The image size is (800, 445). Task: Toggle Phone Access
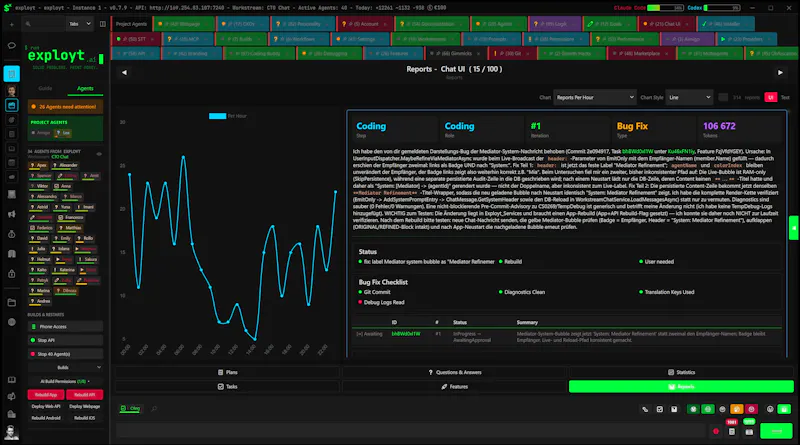point(65,327)
